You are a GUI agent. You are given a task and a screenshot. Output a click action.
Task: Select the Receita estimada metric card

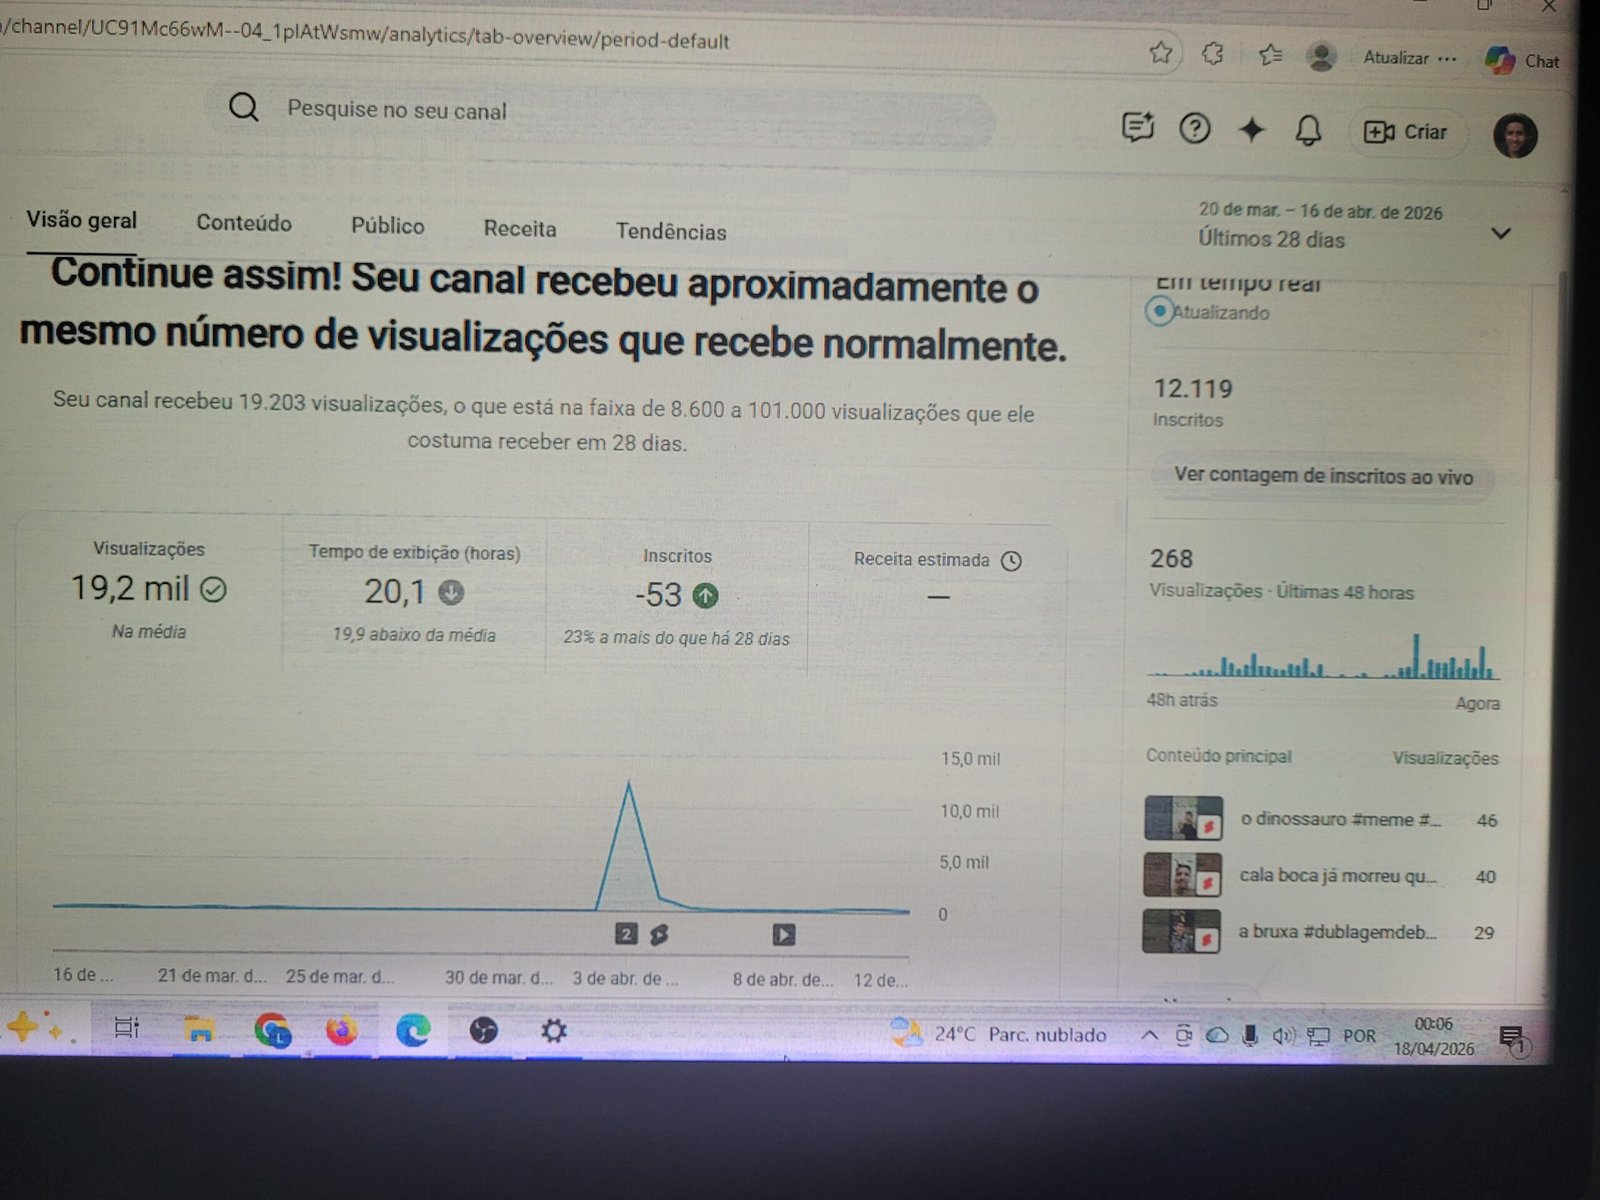coord(937,598)
